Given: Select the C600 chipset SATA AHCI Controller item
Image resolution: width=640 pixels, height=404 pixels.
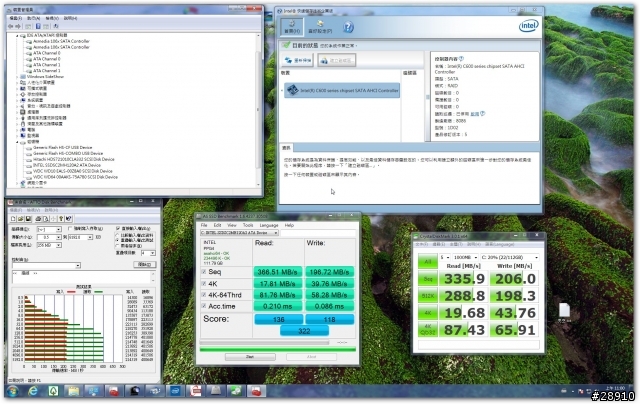Looking at the screenshot, I should (x=342, y=90).
